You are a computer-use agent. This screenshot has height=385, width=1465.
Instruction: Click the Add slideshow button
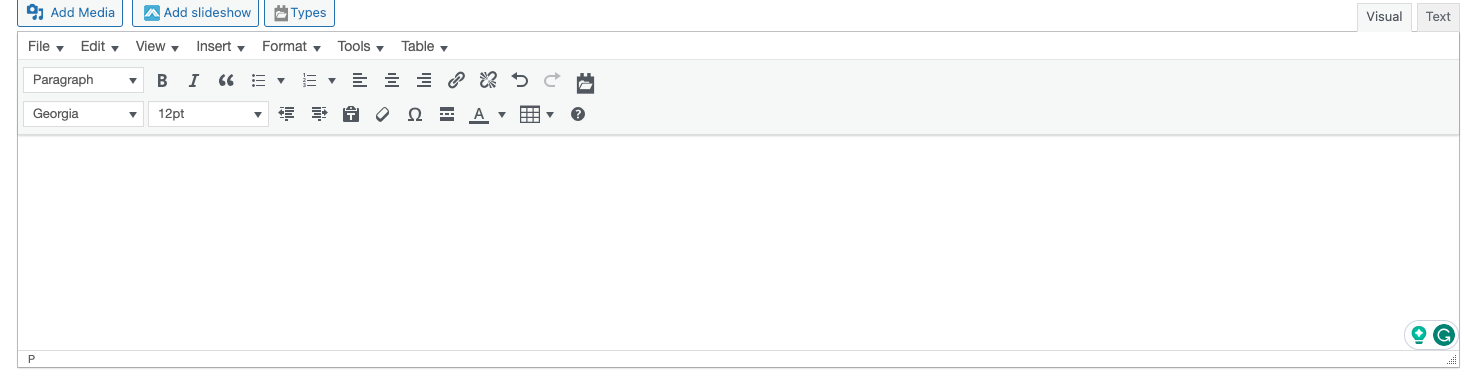[196, 13]
